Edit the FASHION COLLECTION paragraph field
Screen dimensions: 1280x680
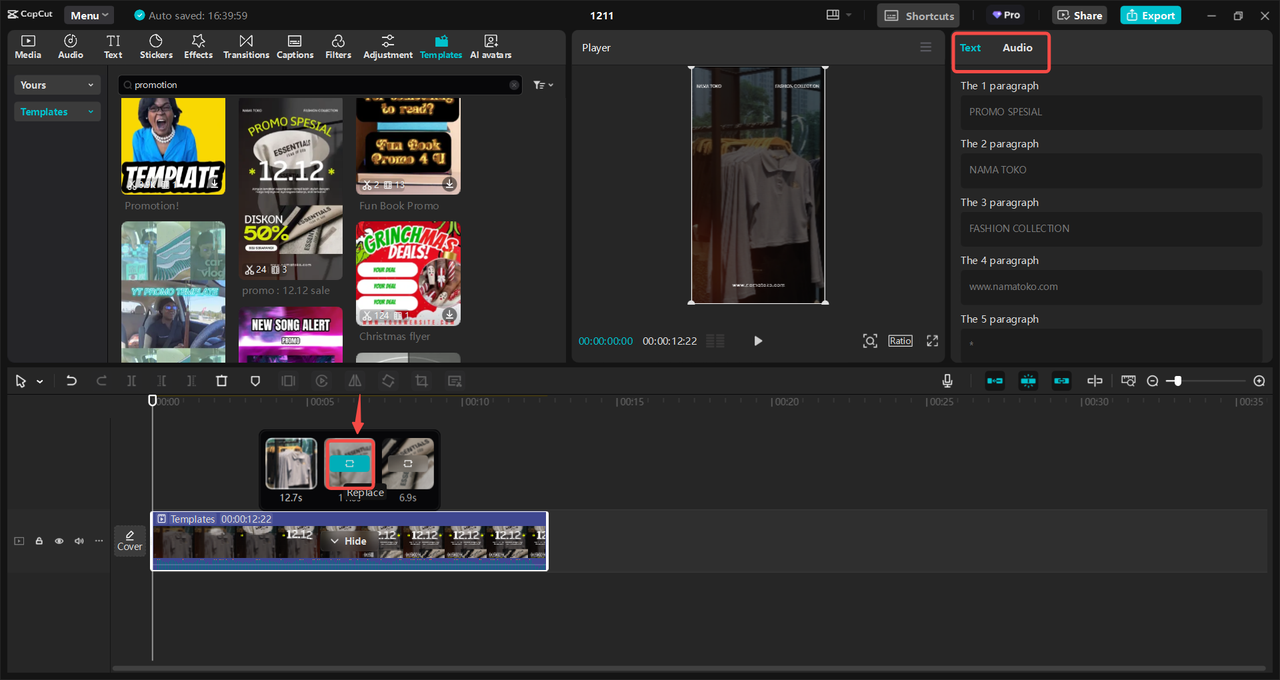pos(1110,228)
